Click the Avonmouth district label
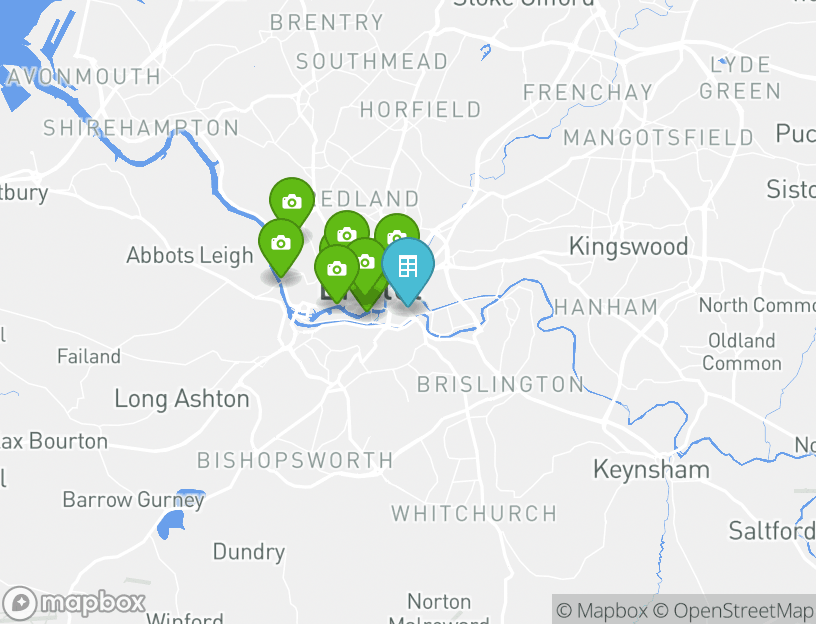This screenshot has height=624, width=816. coord(83,77)
